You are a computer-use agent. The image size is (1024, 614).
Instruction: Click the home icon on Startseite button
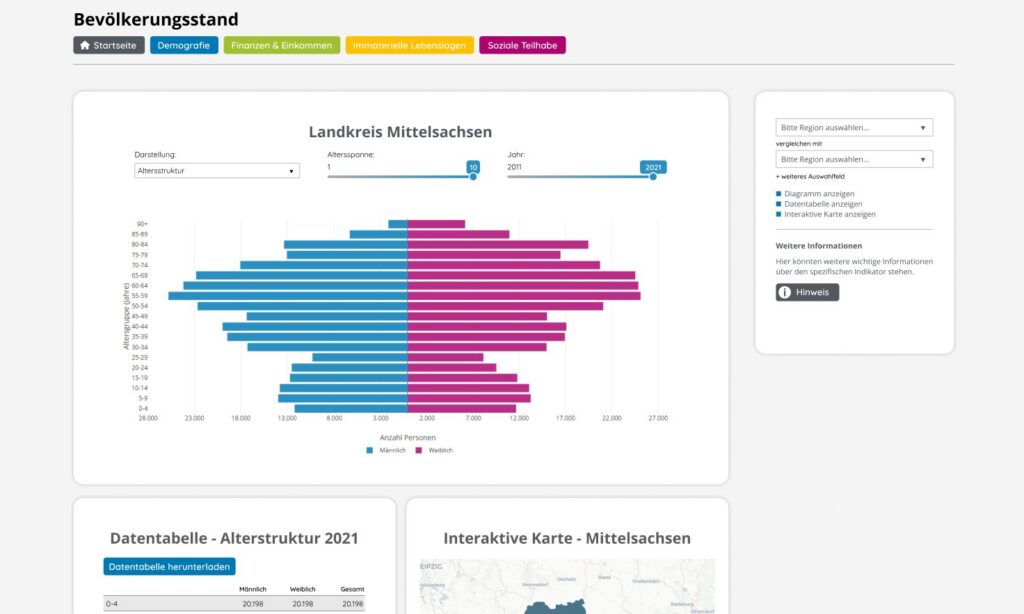point(85,45)
